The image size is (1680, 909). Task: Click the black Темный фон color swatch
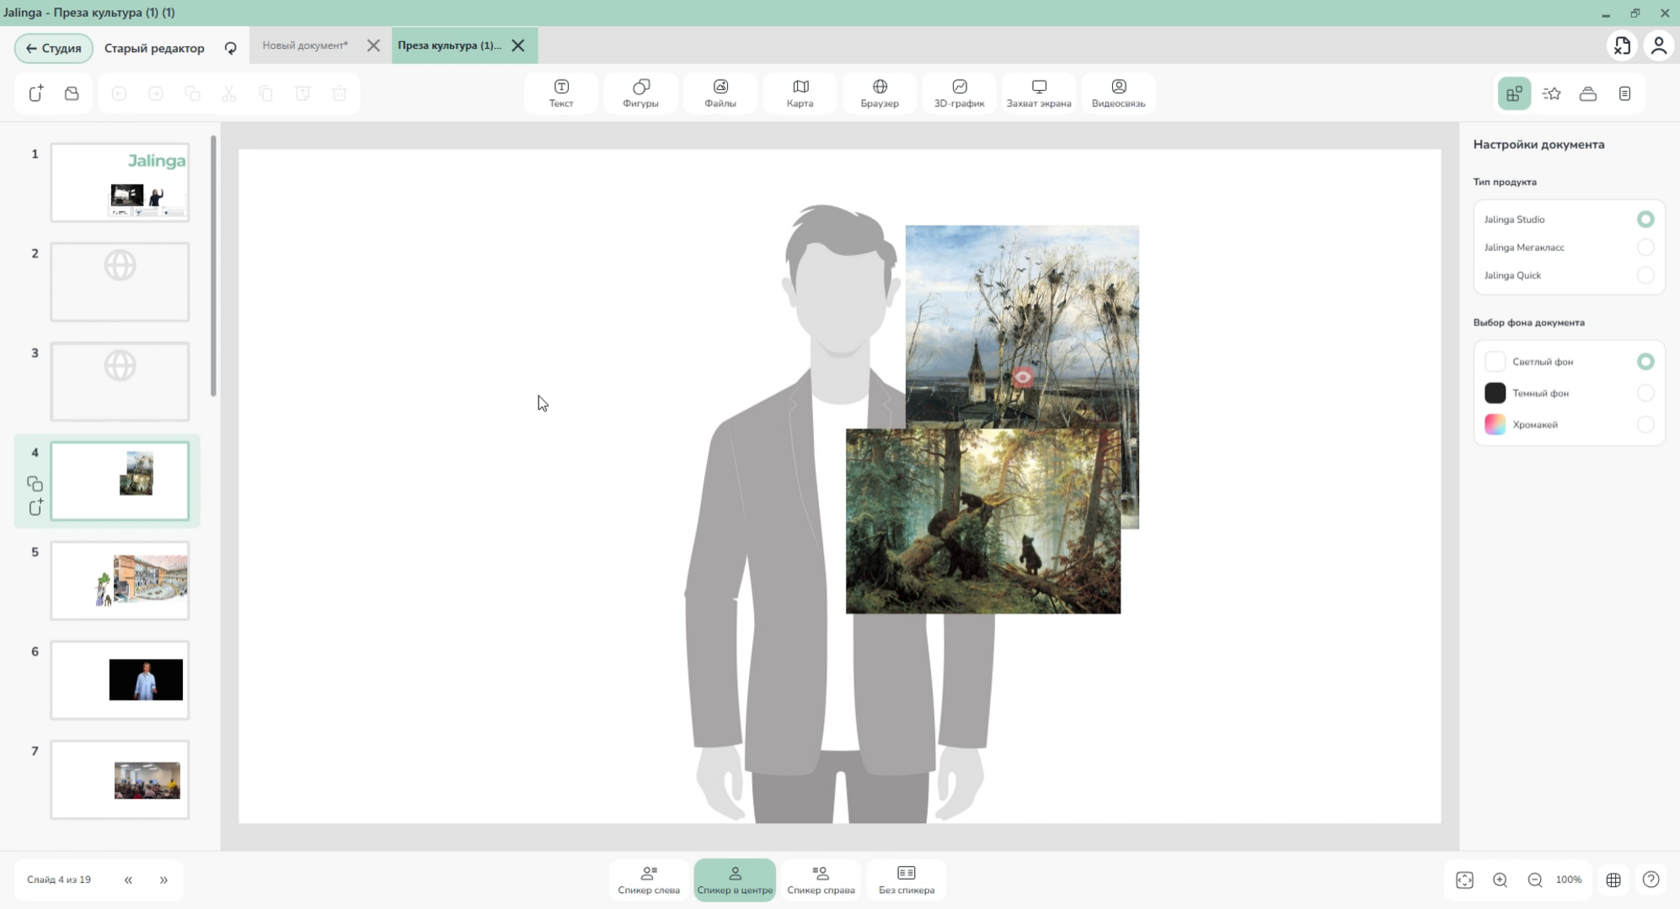tap(1495, 393)
